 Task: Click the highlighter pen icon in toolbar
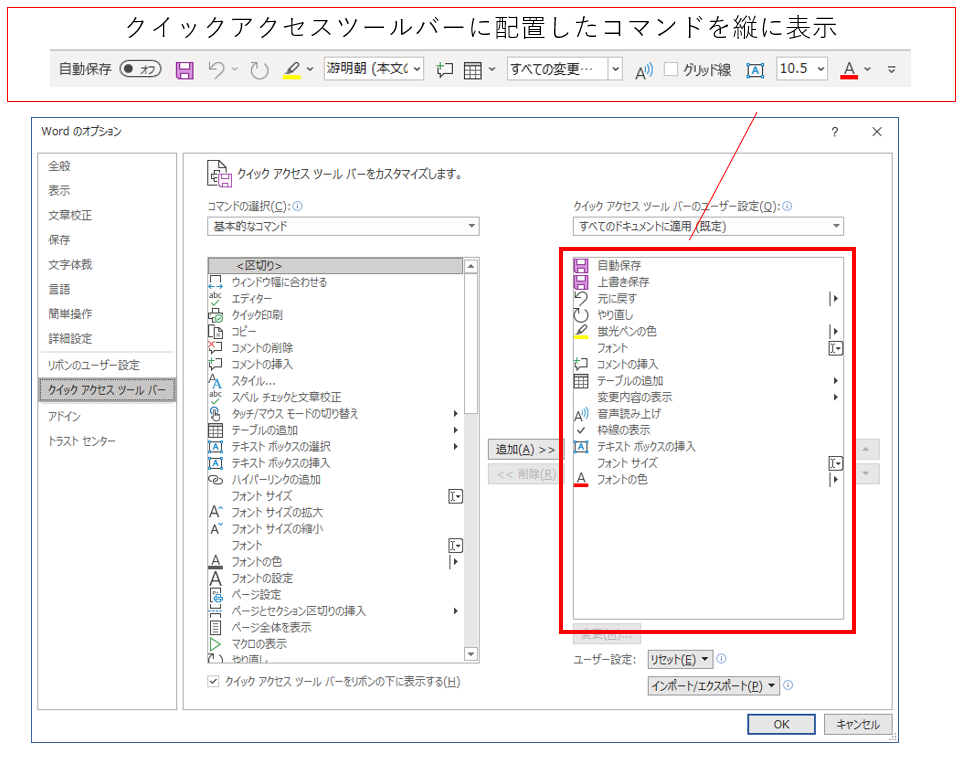tap(291, 70)
